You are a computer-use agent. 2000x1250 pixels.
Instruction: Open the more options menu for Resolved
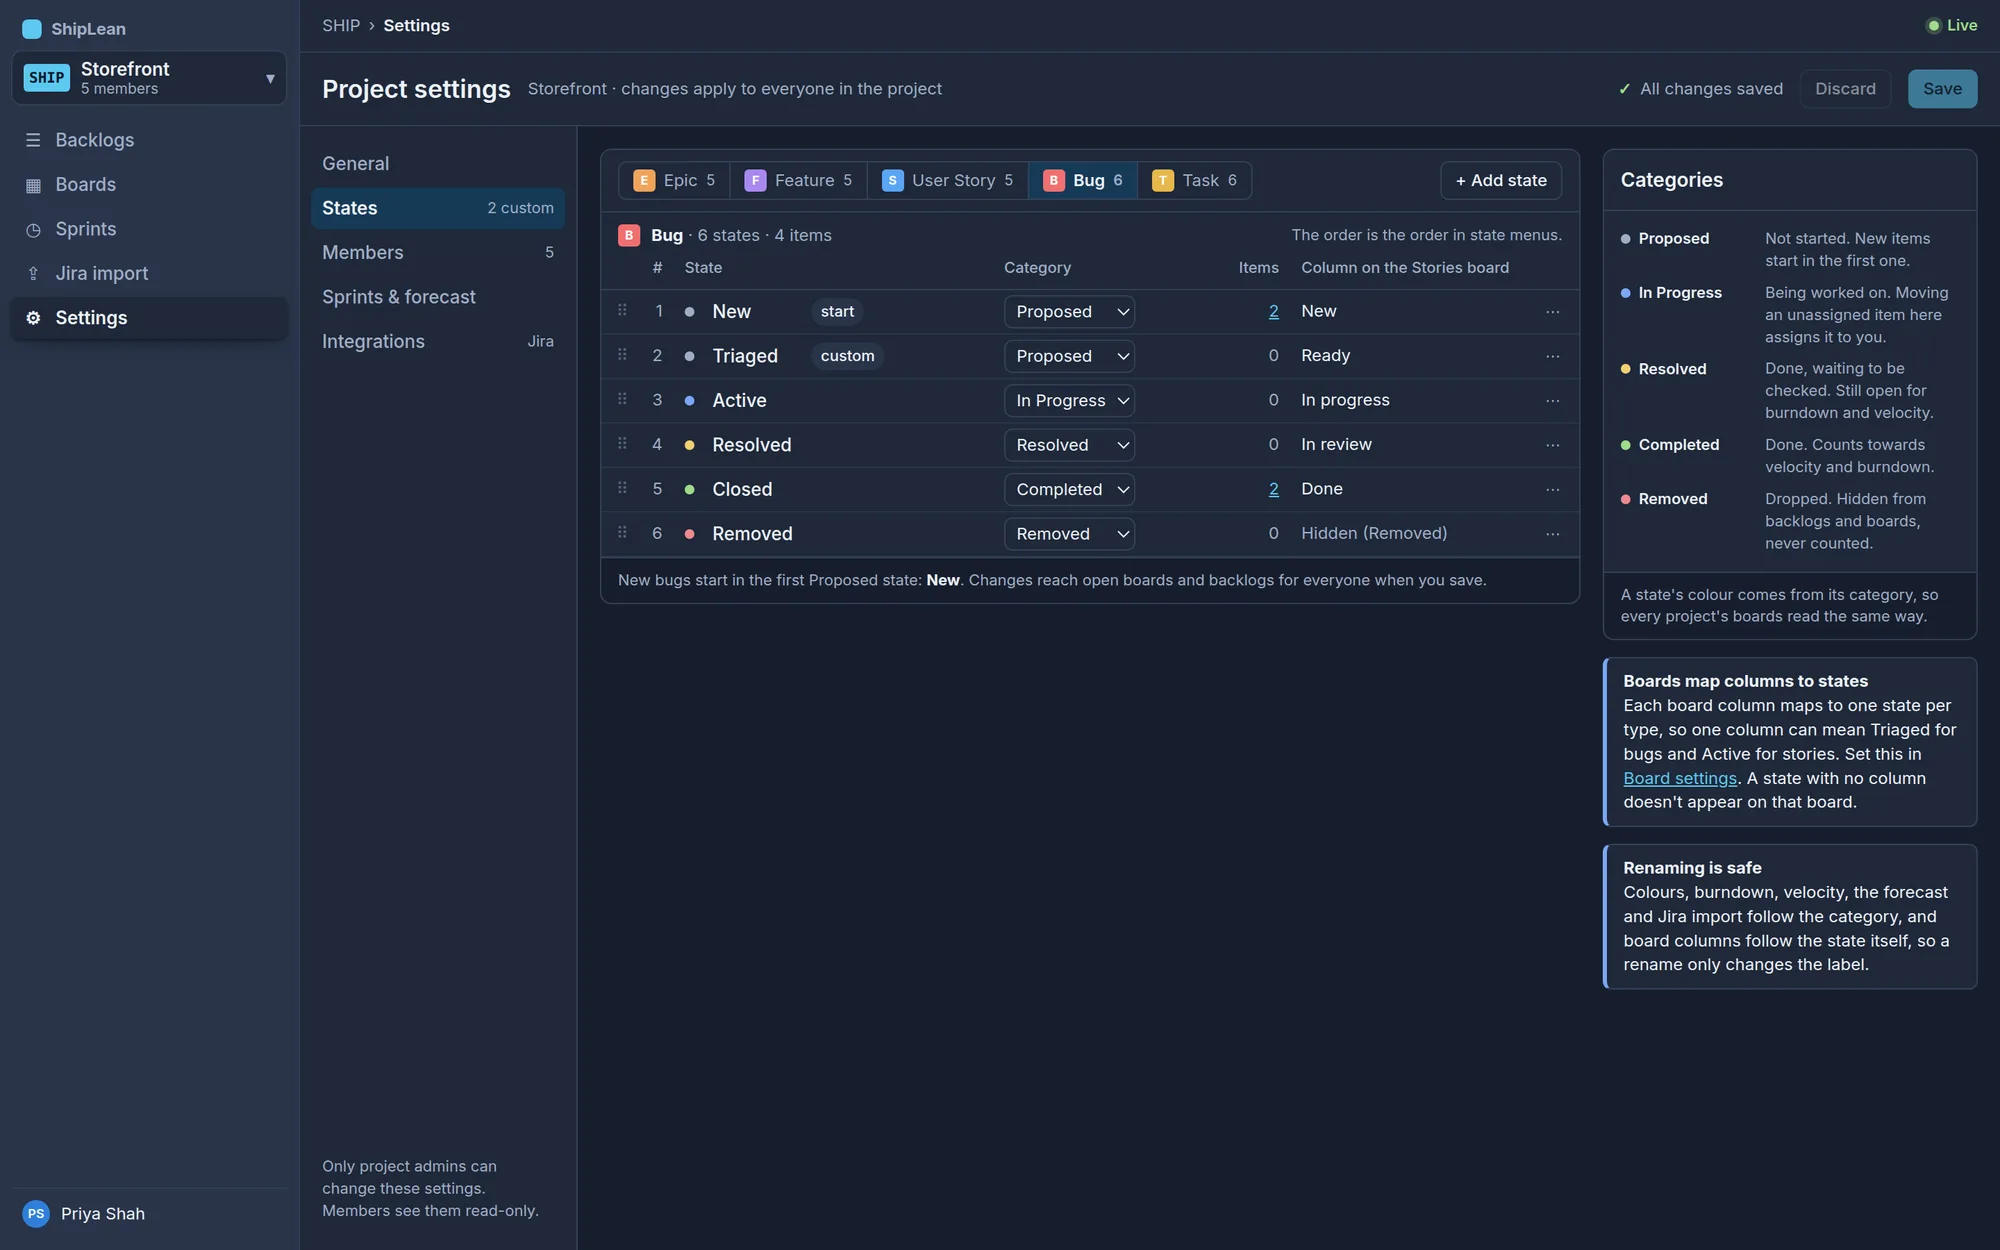pyautogui.click(x=1552, y=445)
